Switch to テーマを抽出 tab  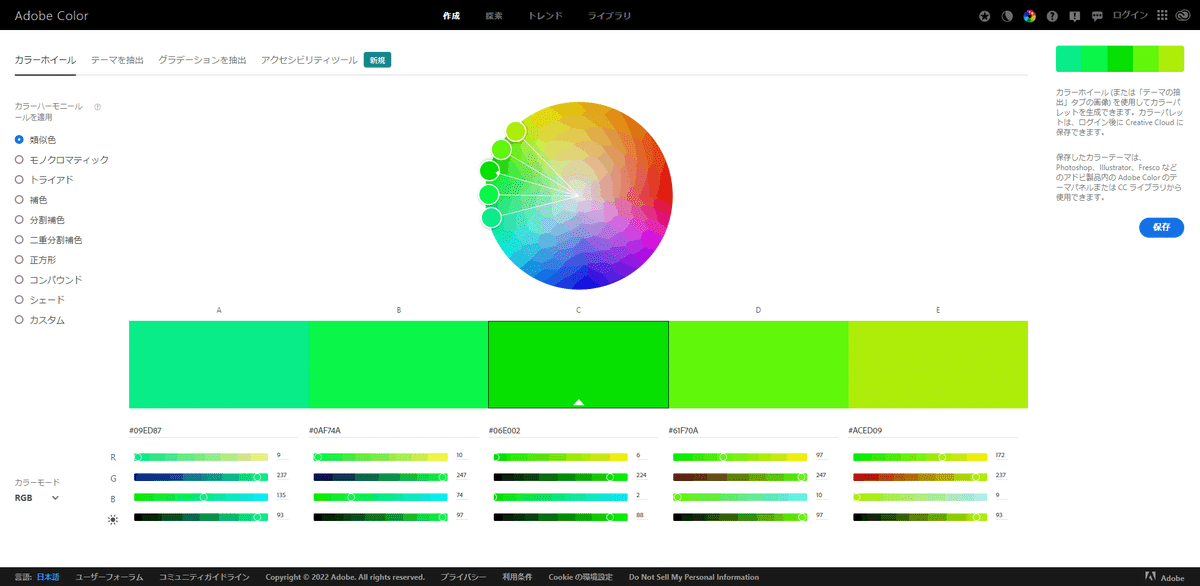(117, 60)
